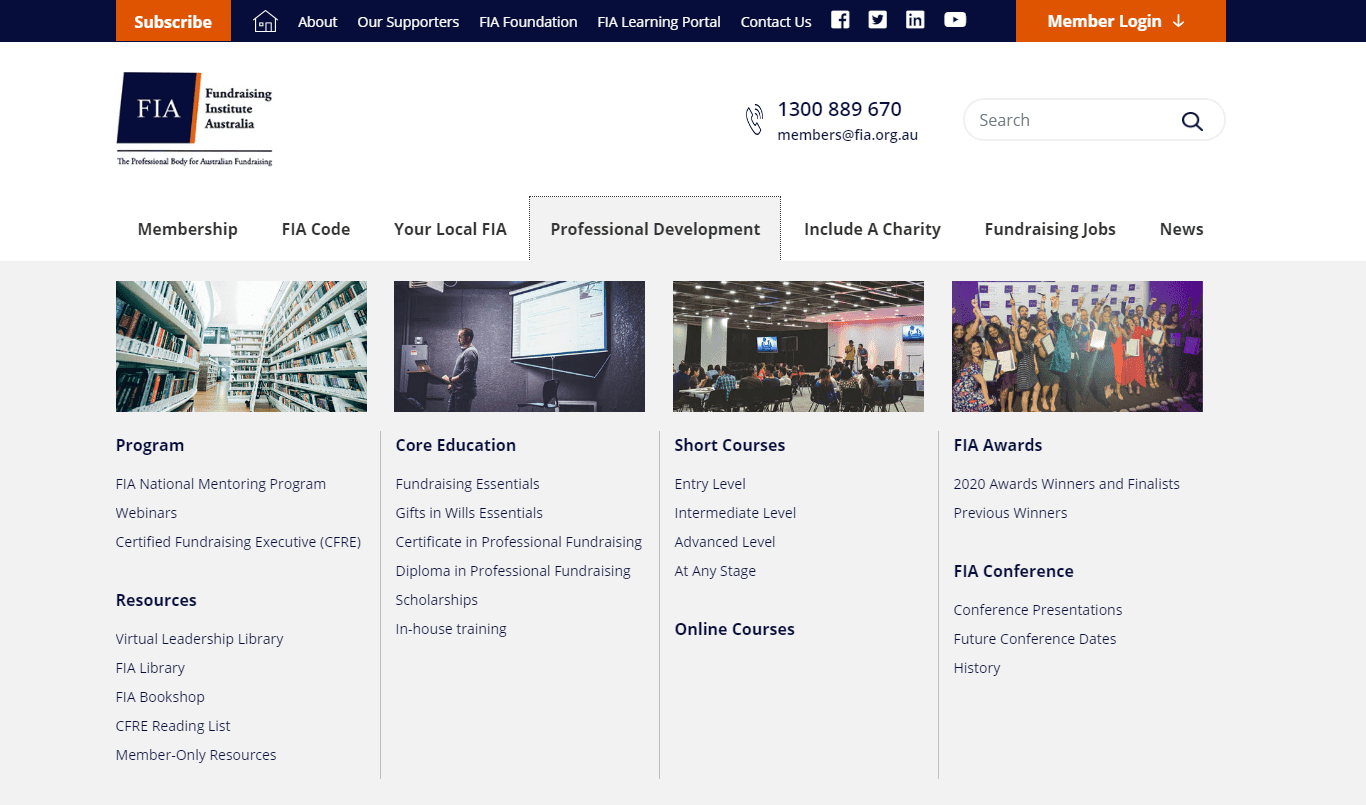Viewport: 1366px width, 805px height.
Task: Open FIA Bookshop link
Action: [160, 697]
